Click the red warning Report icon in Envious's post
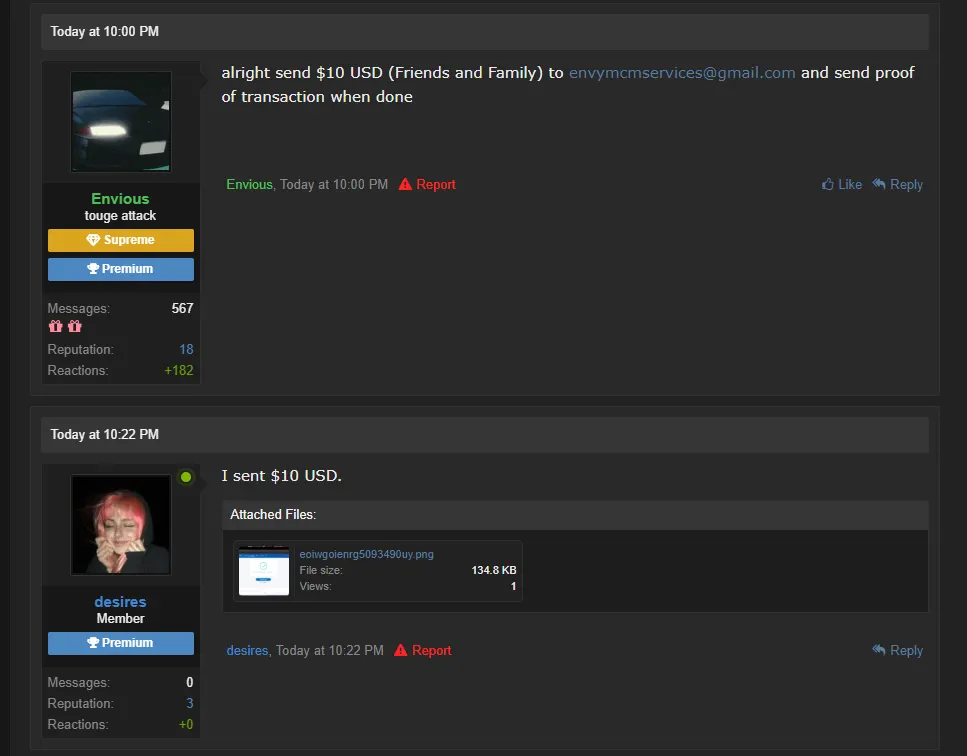The image size is (967, 756). coord(405,184)
